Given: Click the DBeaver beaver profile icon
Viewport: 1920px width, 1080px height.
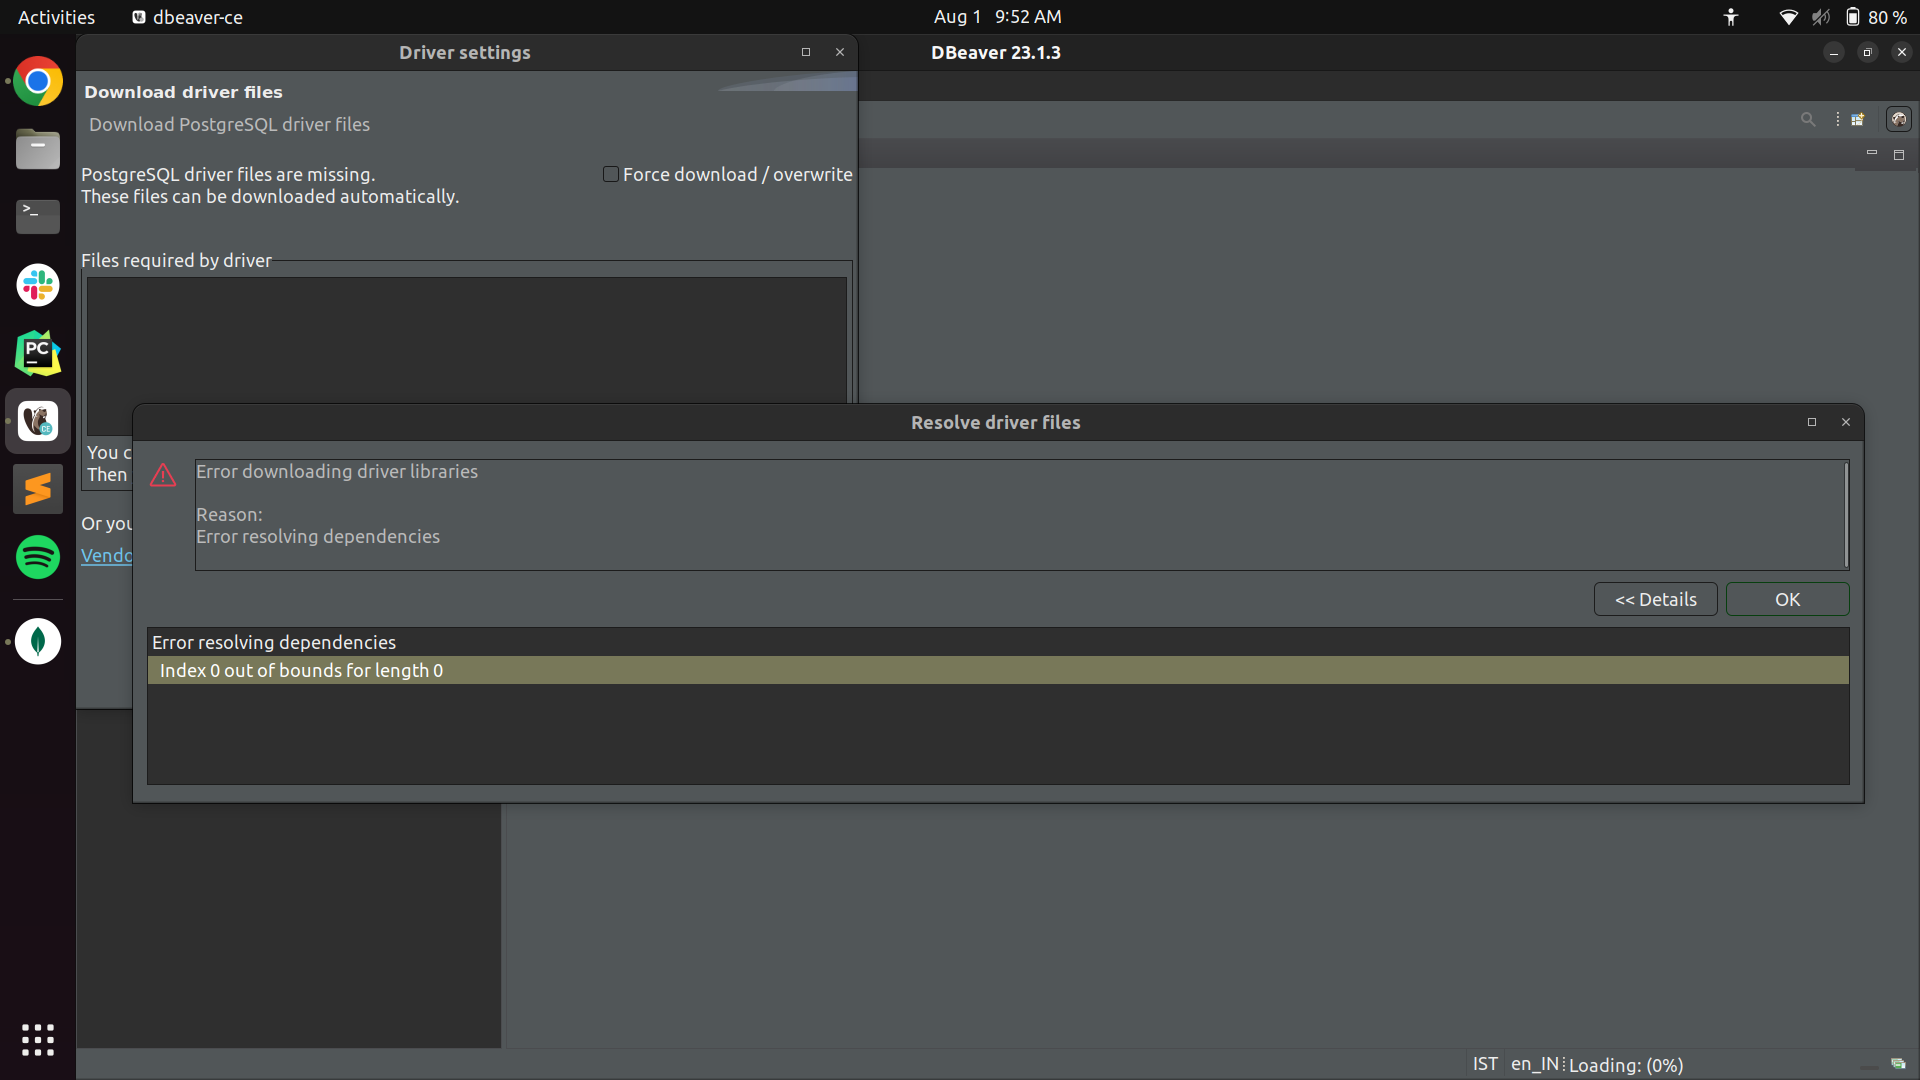Looking at the screenshot, I should [1899, 118].
